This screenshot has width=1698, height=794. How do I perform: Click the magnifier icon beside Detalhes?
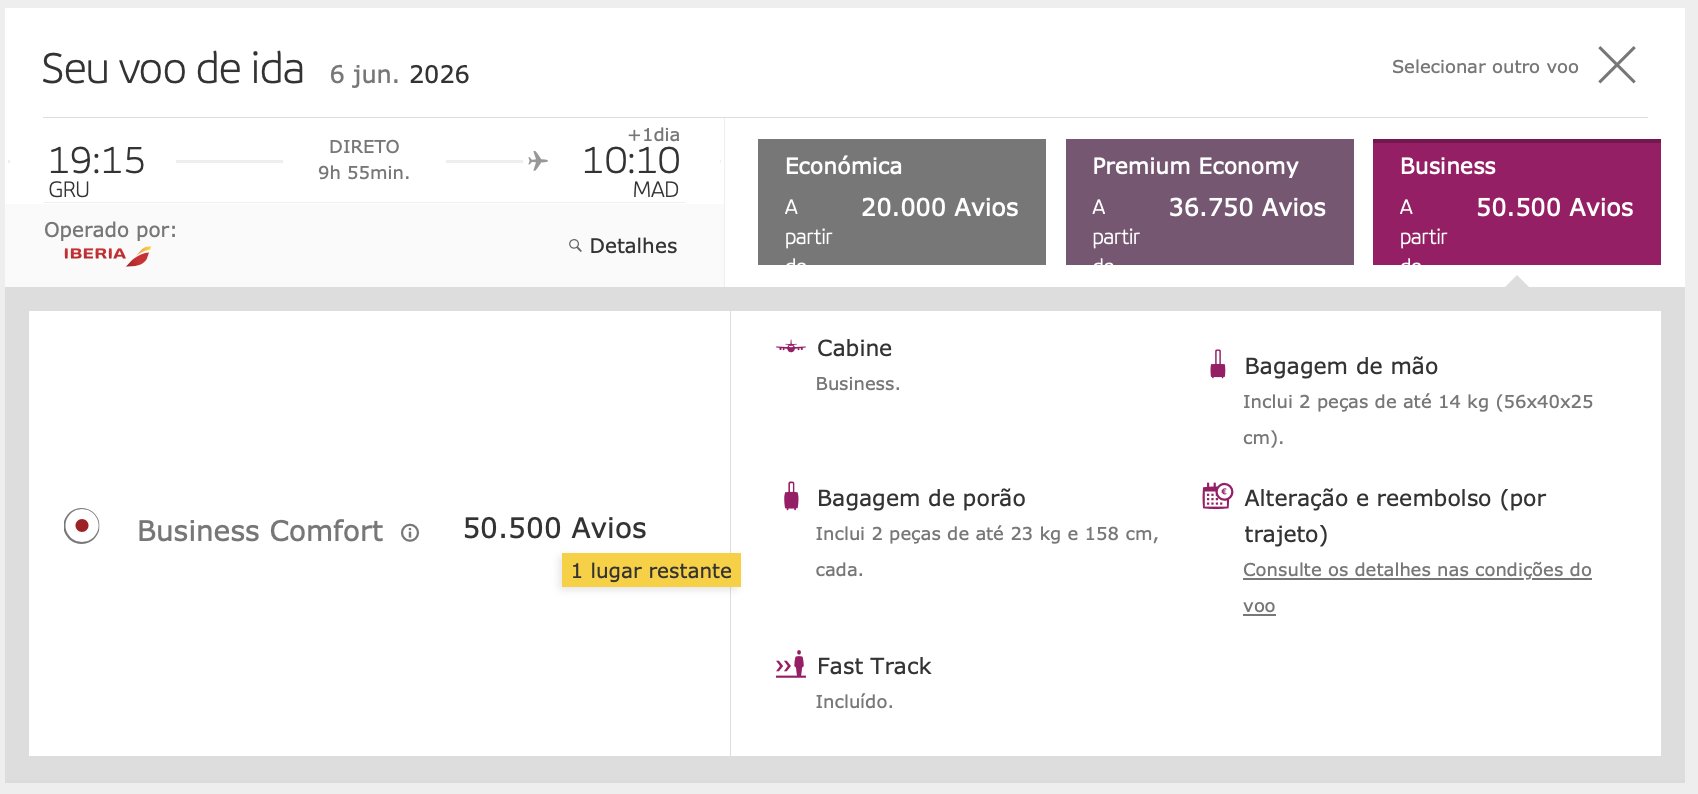[575, 245]
